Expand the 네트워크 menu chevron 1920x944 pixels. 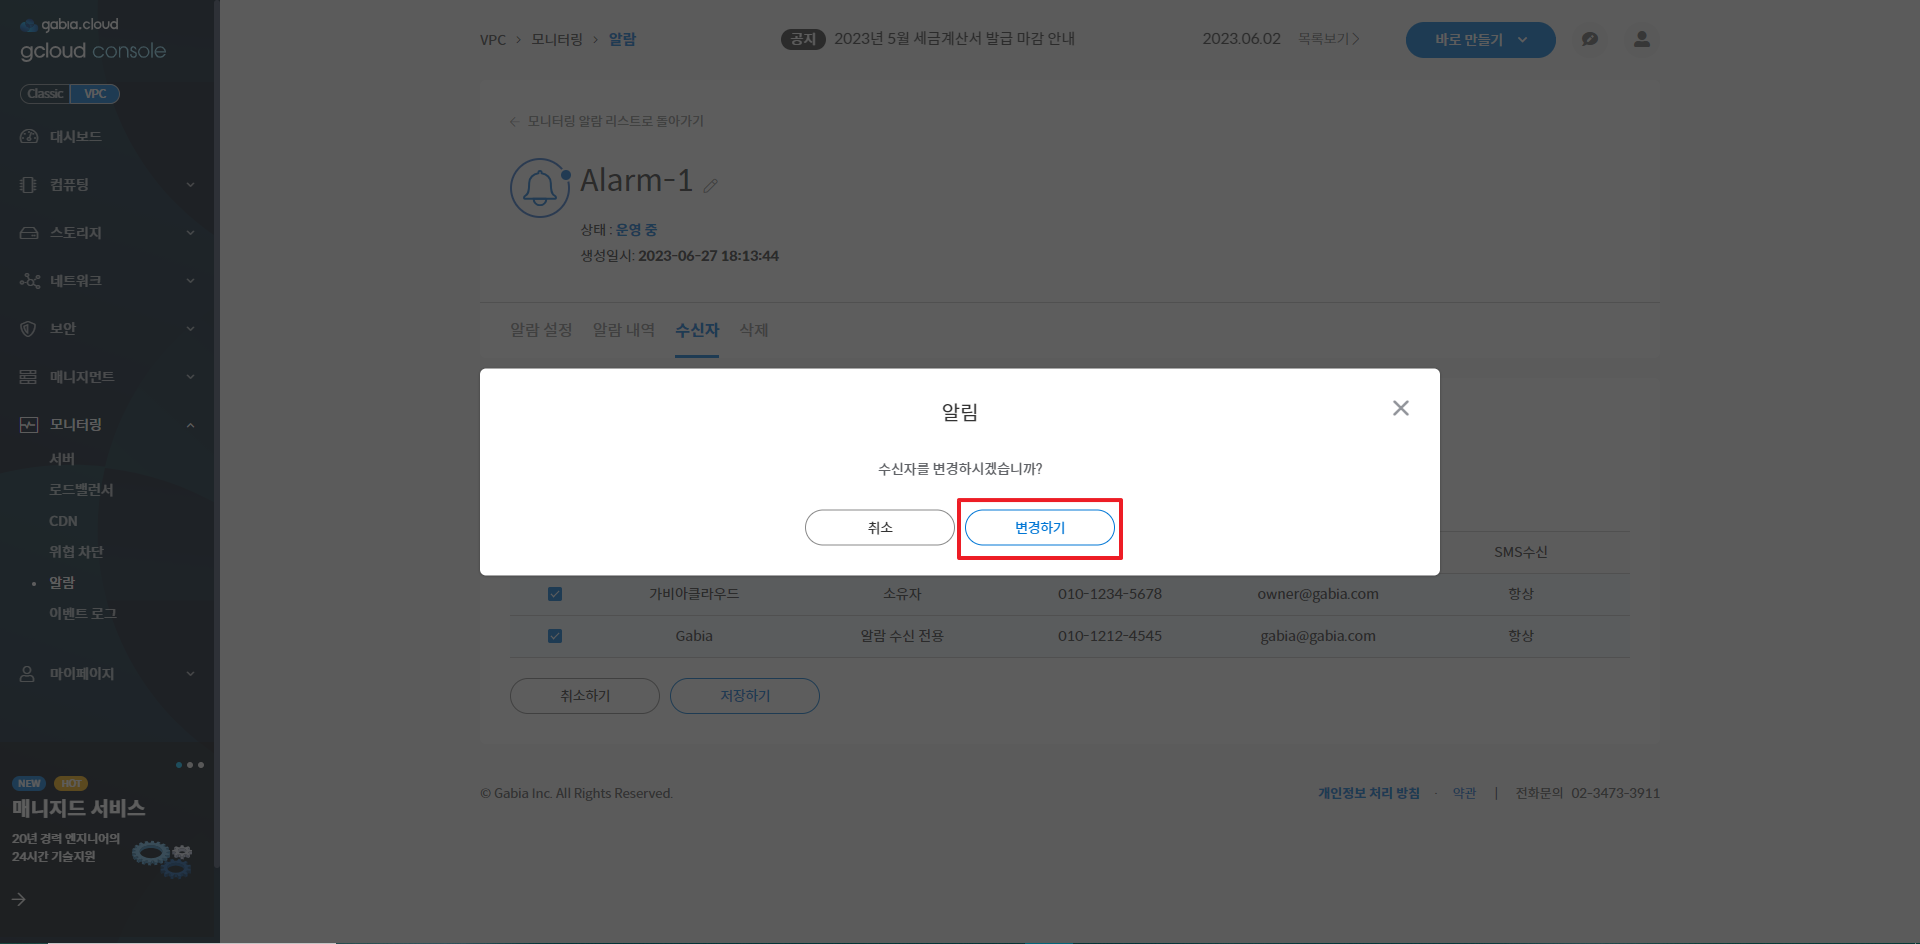pos(190,281)
